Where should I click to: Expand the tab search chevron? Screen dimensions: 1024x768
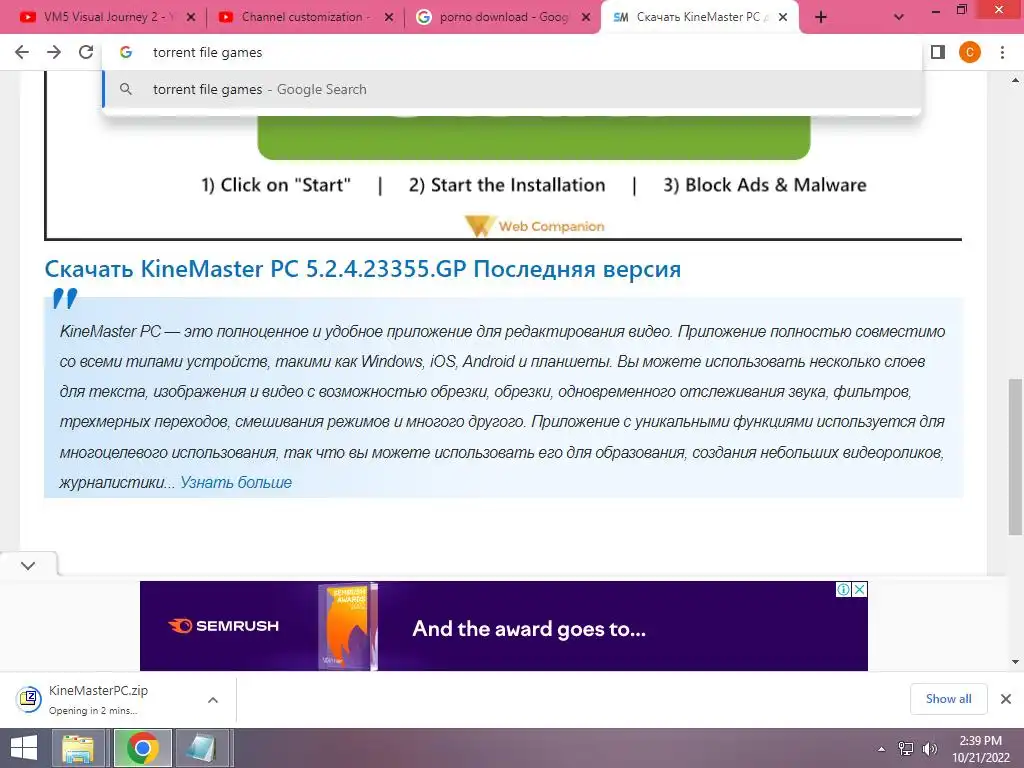pyautogui.click(x=899, y=18)
